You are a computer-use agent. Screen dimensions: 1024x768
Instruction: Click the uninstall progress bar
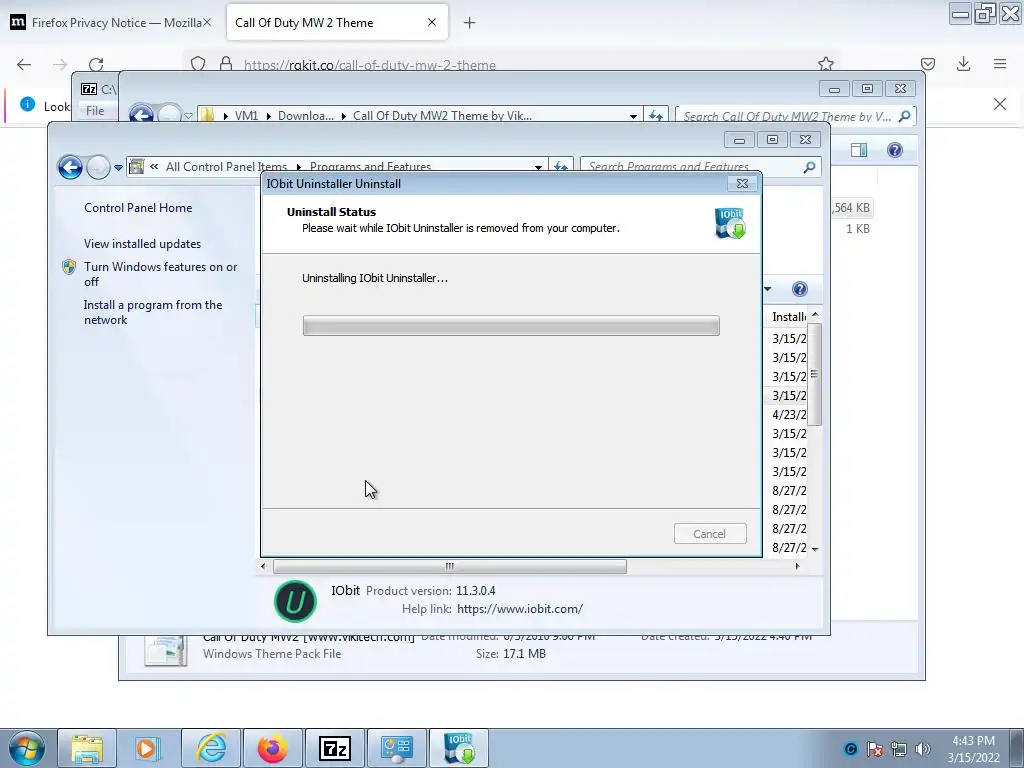(x=511, y=325)
